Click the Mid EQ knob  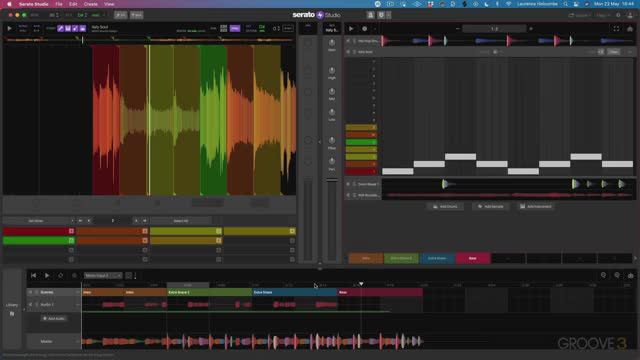click(332, 91)
